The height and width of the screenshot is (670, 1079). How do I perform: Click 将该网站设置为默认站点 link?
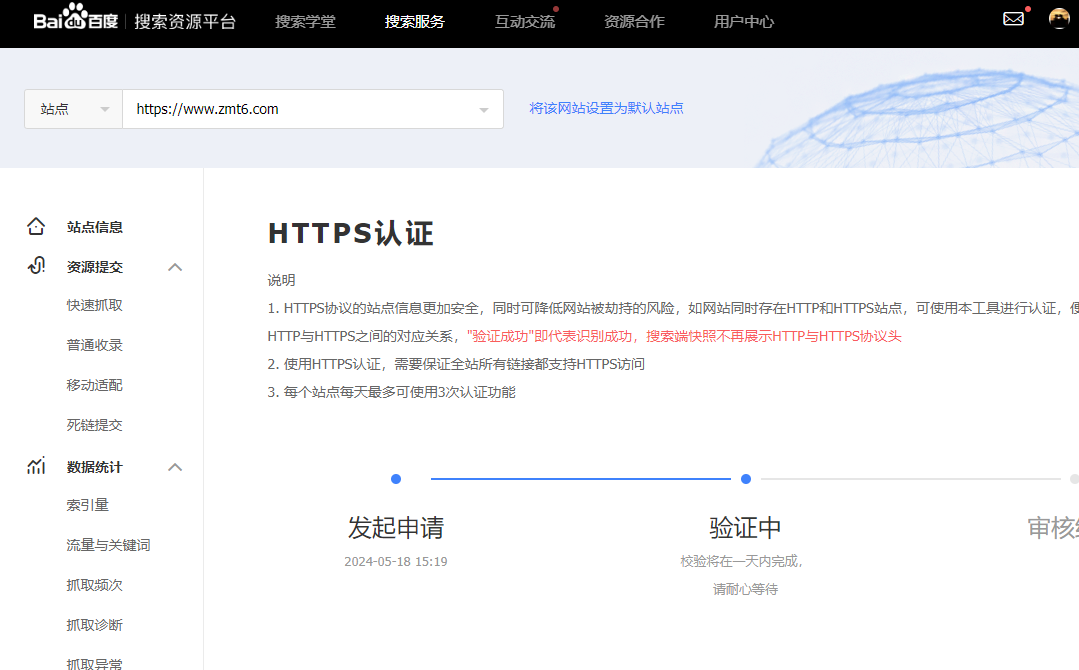tap(606, 108)
